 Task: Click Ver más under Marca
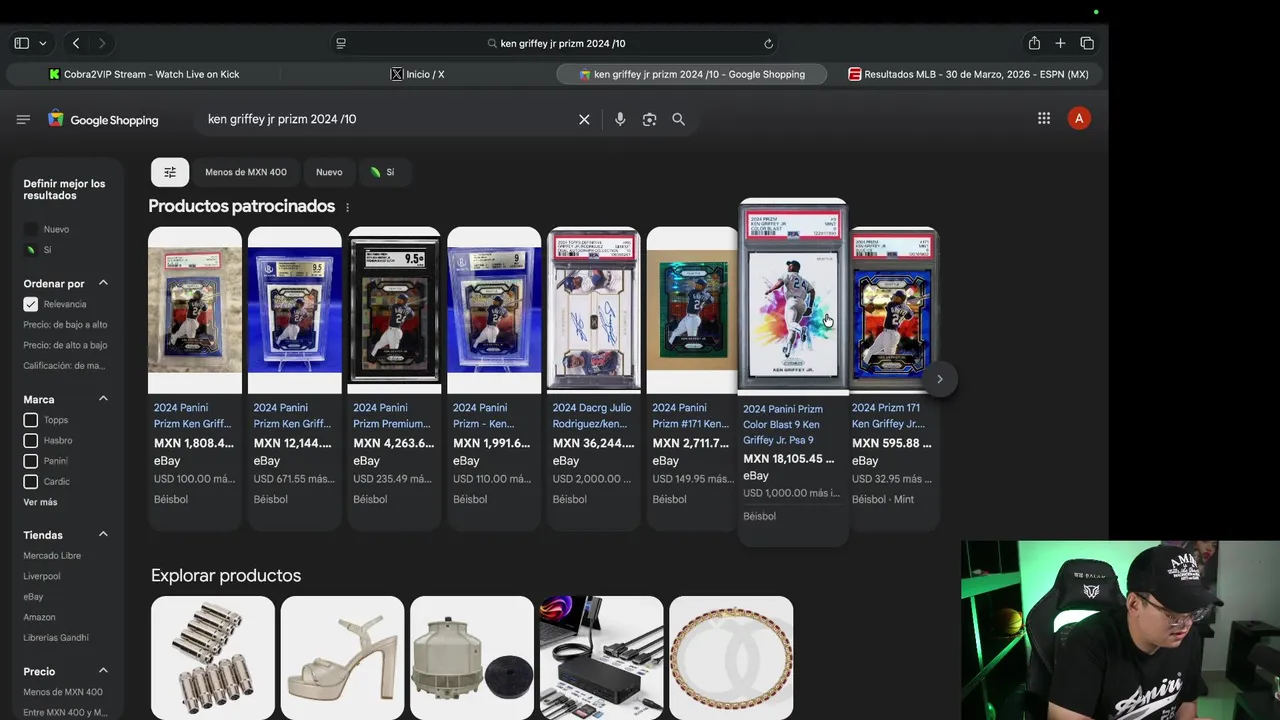coord(40,502)
